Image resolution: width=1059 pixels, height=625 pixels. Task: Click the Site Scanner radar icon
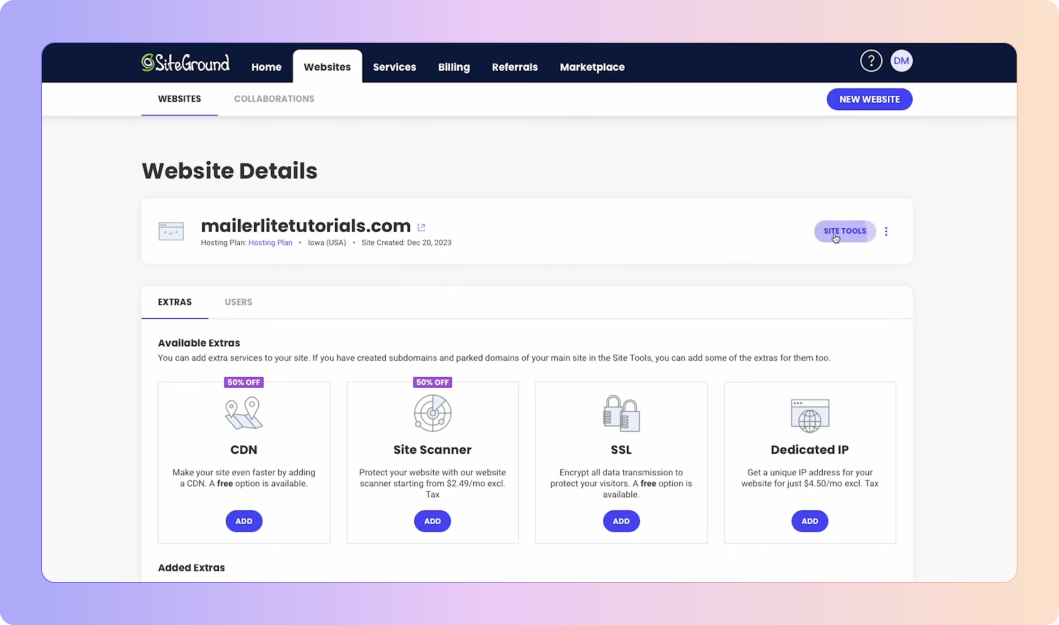coord(432,413)
